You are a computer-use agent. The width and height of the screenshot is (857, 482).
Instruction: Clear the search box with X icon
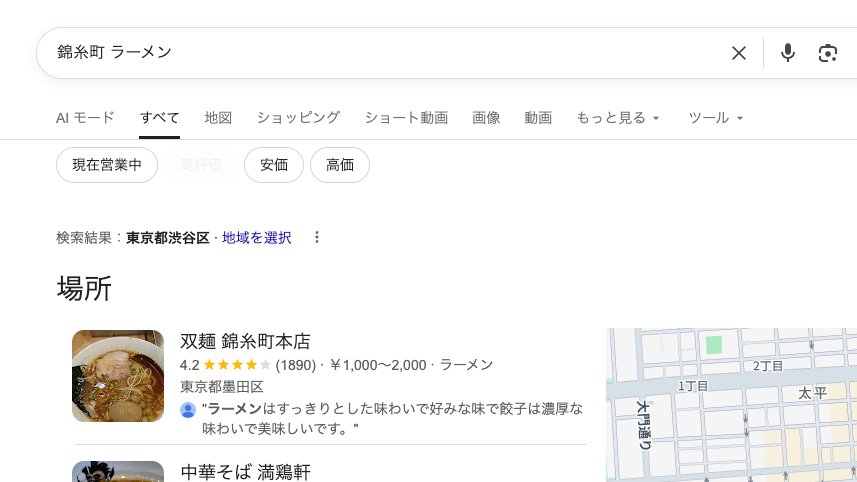(739, 53)
